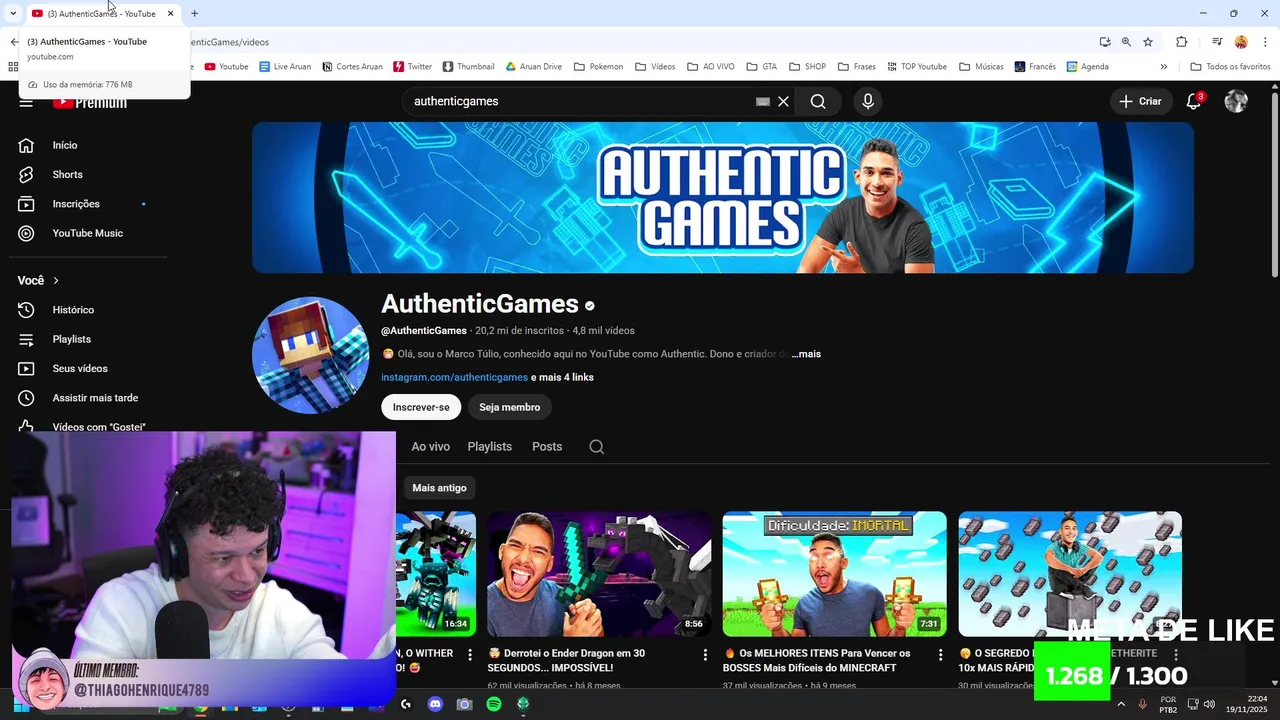The height and width of the screenshot is (720, 1280).
Task: Open the Chrome profile avatar
Action: tap(1241, 42)
